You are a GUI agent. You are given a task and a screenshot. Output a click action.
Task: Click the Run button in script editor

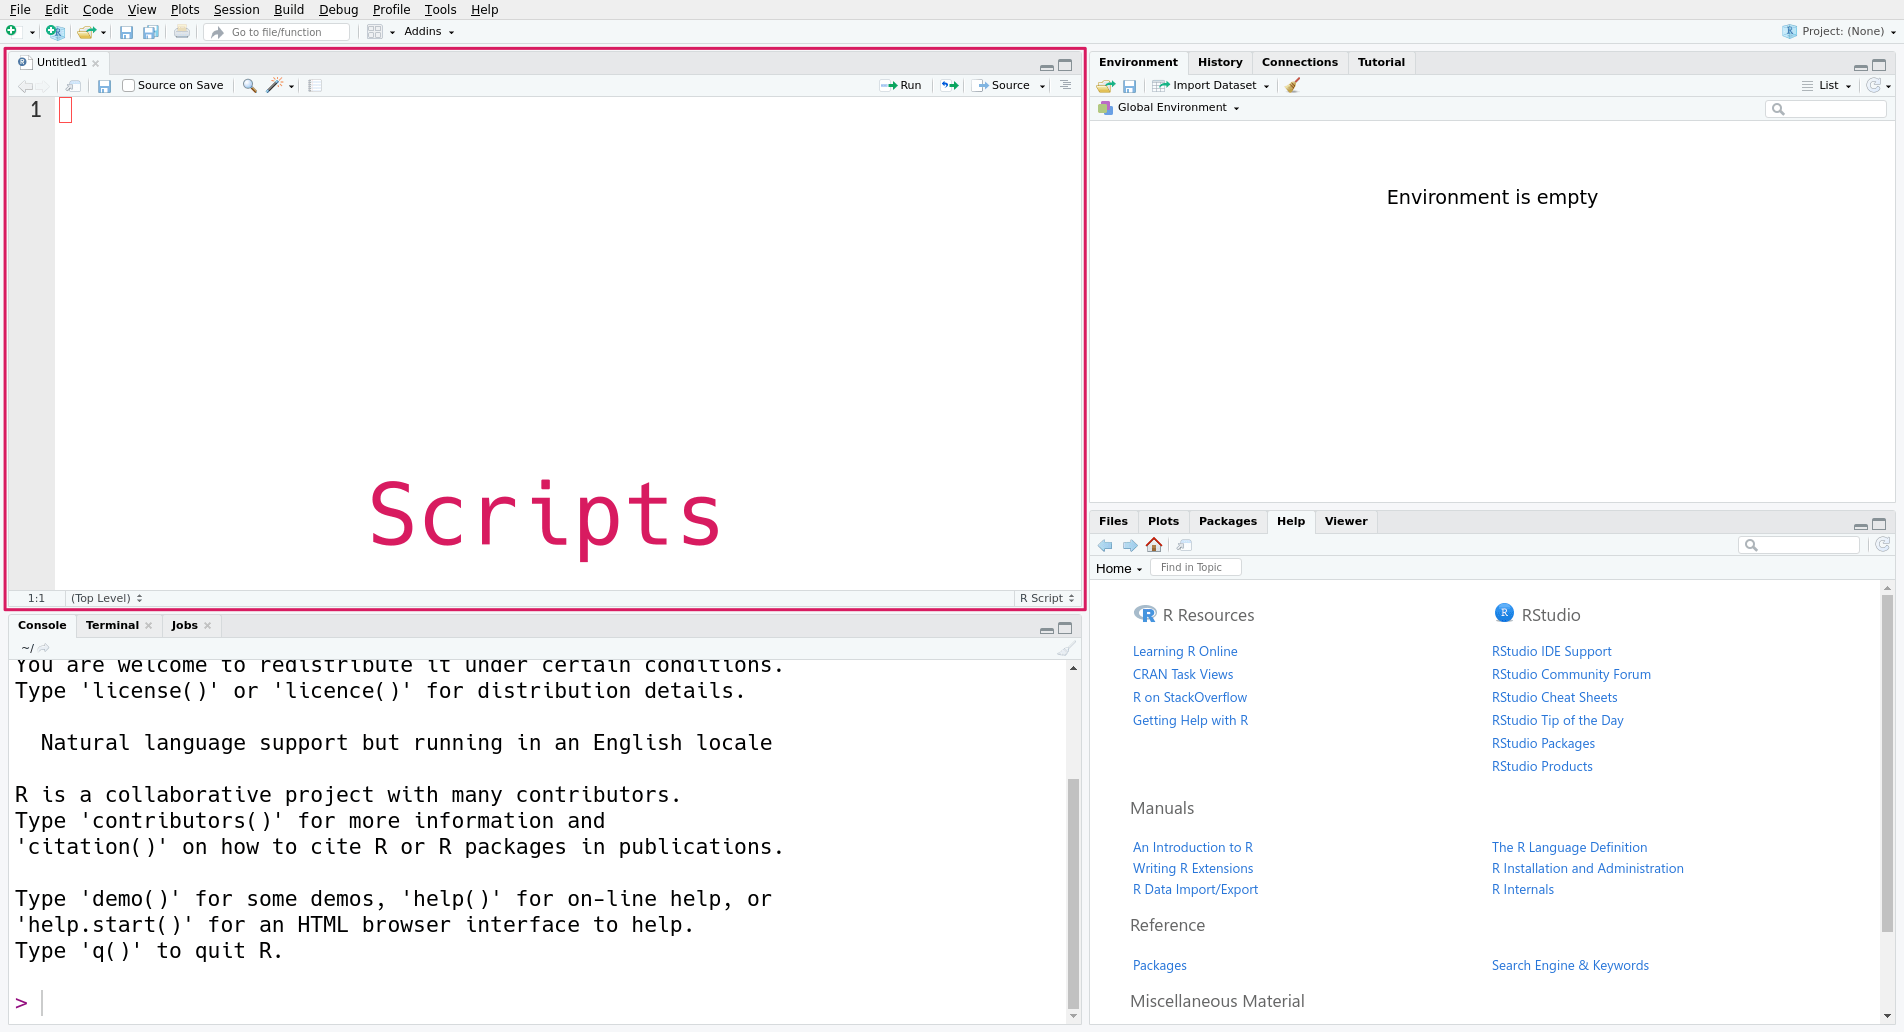pyautogui.click(x=901, y=86)
